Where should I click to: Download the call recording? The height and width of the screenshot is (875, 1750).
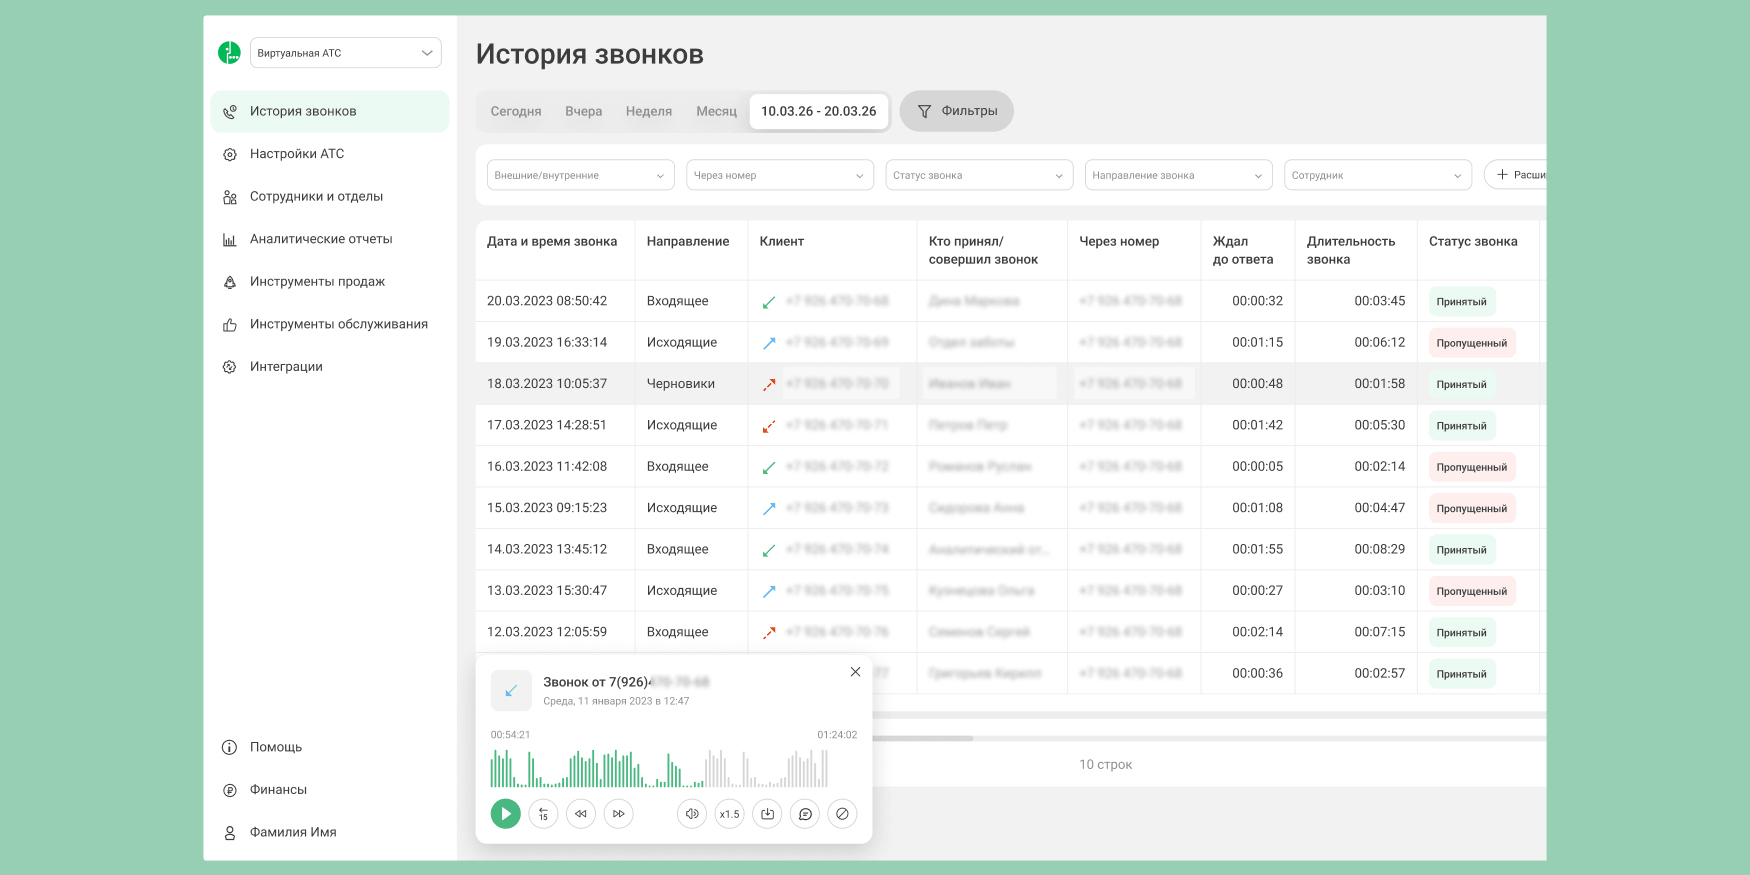[x=767, y=814]
